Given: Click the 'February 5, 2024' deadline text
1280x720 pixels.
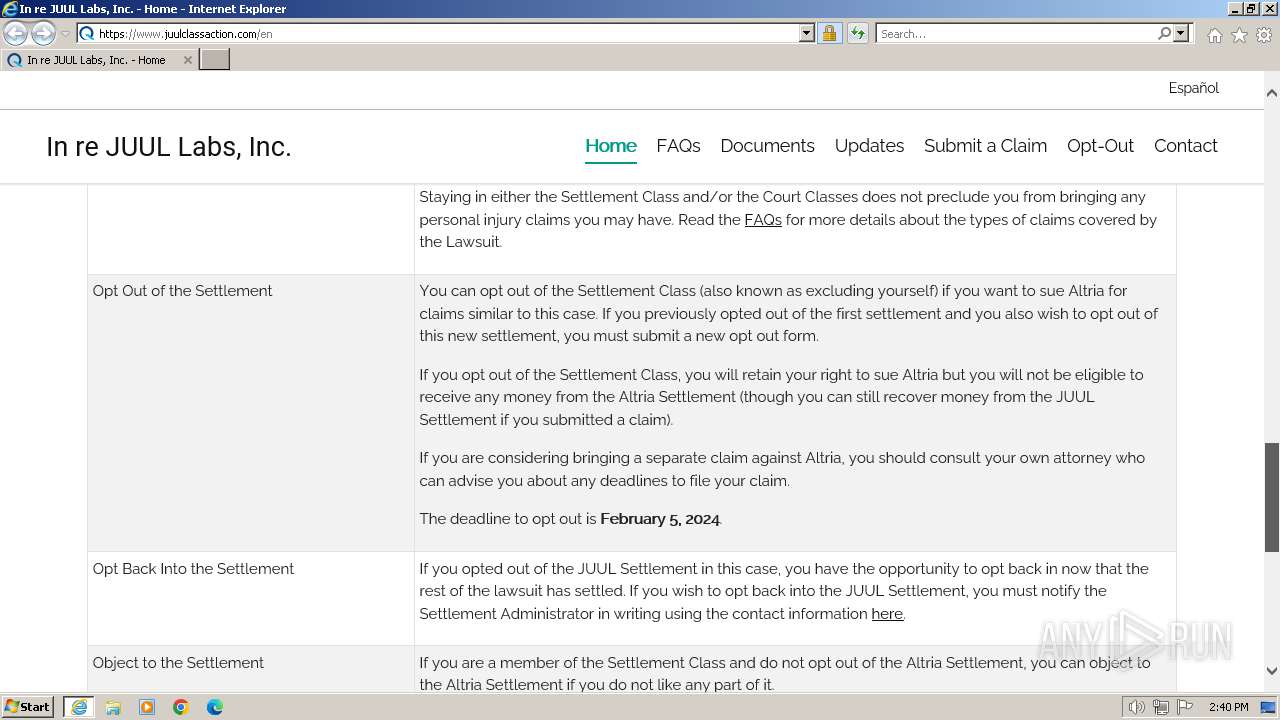Looking at the screenshot, I should click(x=660, y=519).
